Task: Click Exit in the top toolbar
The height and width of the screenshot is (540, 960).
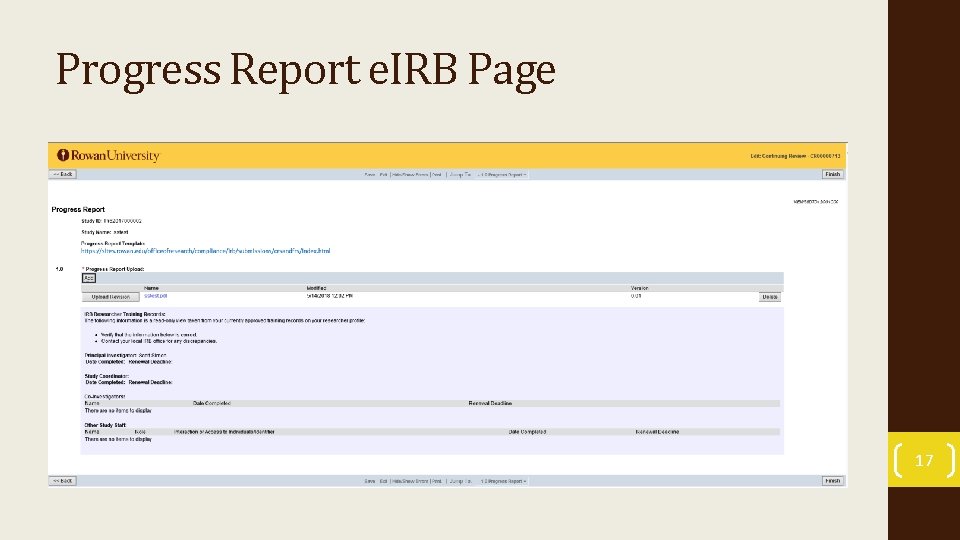Action: point(383,174)
